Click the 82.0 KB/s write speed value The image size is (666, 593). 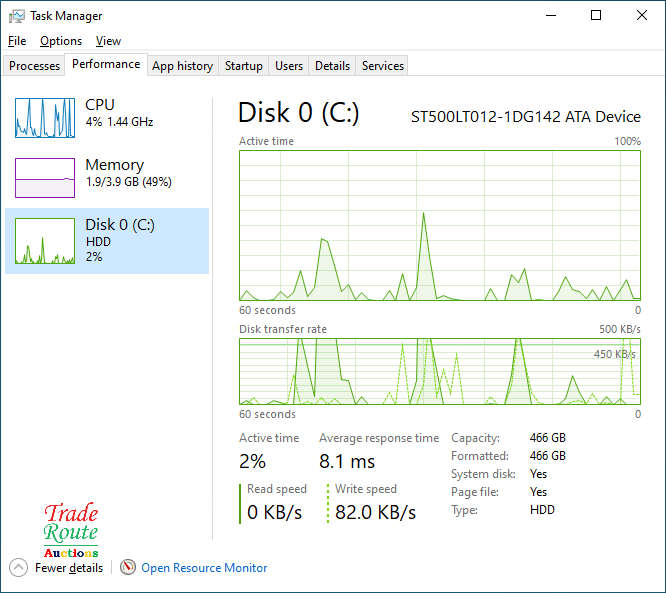(x=375, y=512)
